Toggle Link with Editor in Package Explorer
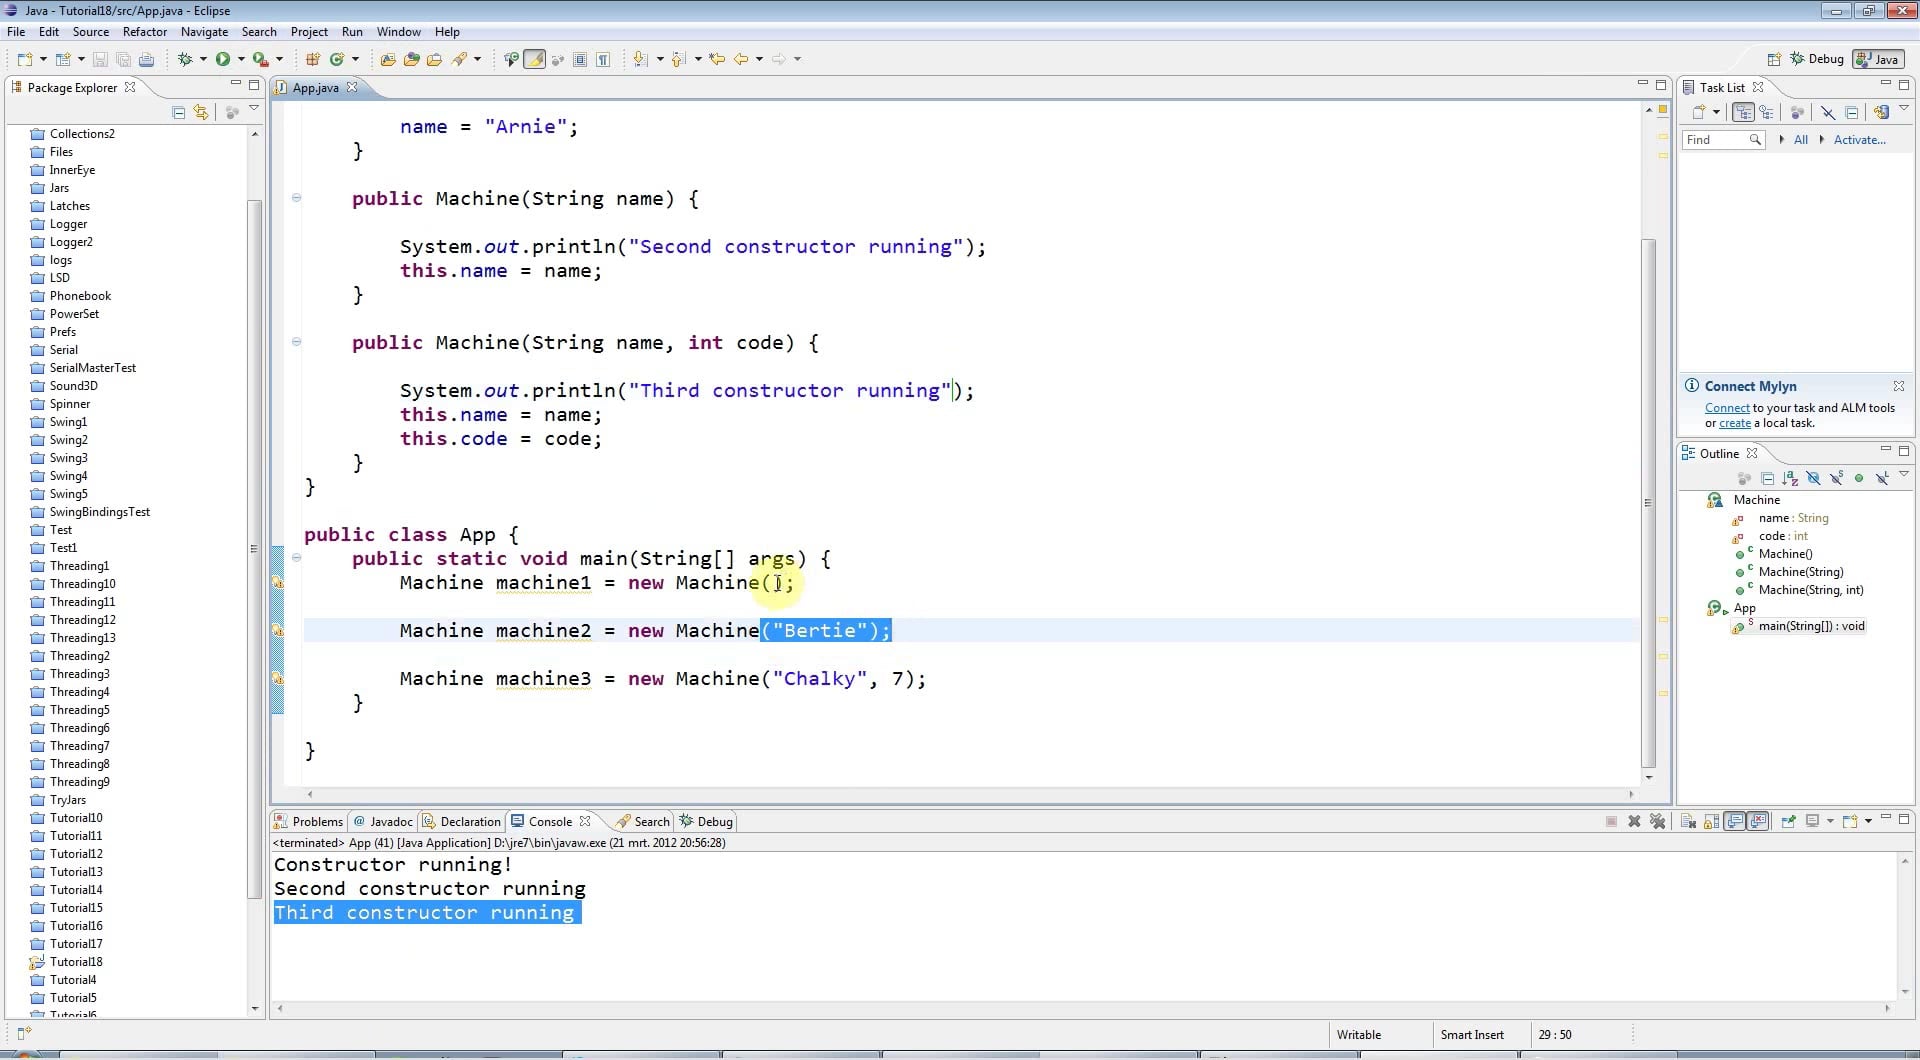The image size is (1920, 1060). [201, 112]
